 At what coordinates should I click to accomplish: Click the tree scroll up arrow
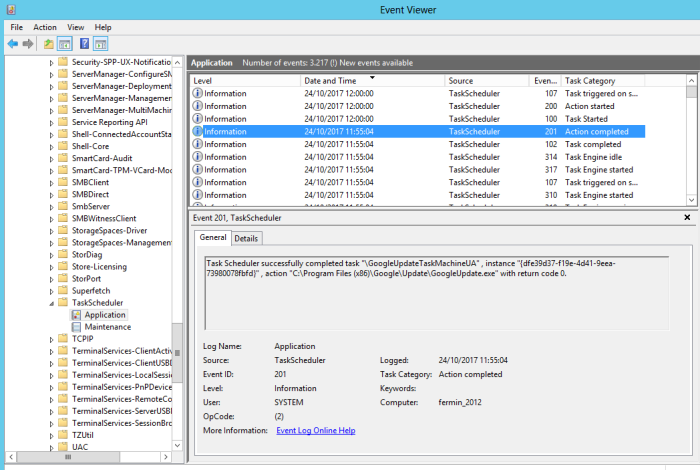(177, 62)
